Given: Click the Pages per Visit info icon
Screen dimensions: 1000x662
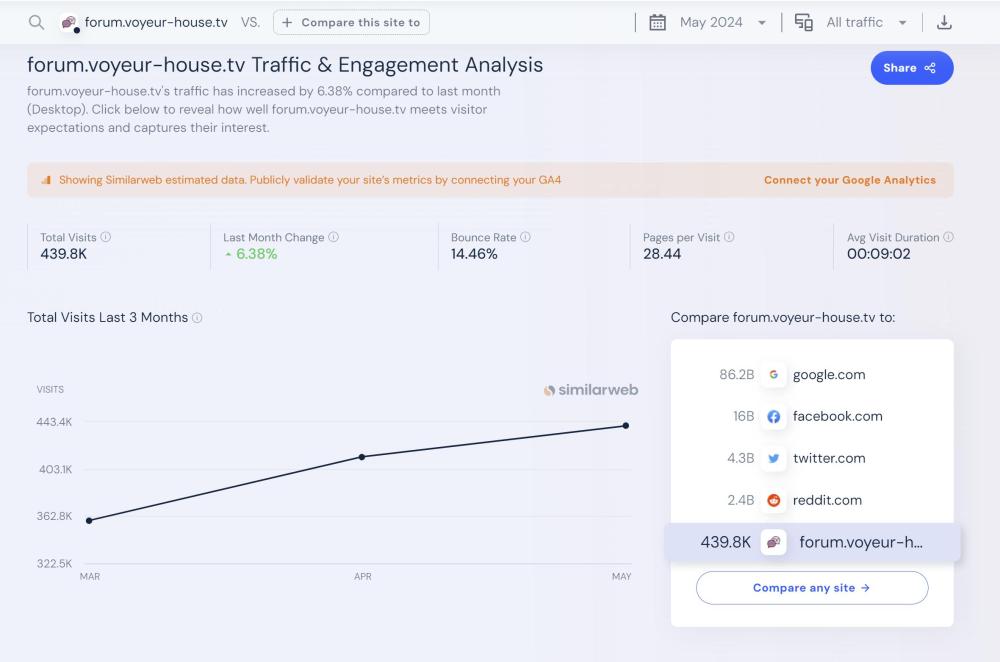Looking at the screenshot, I should pos(729,238).
